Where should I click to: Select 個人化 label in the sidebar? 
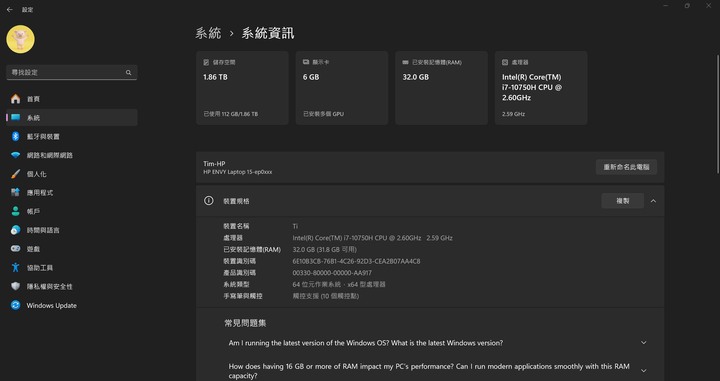coord(36,174)
